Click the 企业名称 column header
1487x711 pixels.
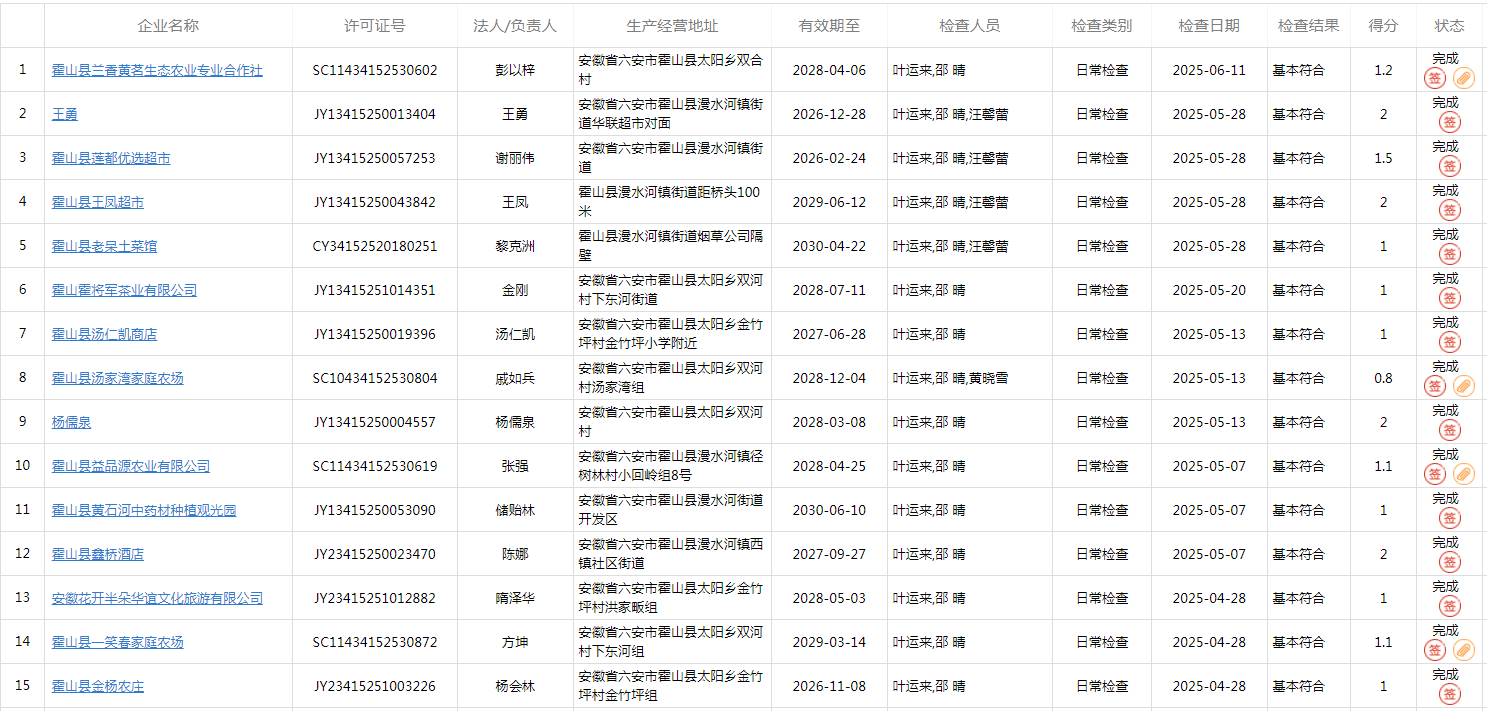pyautogui.click(x=168, y=26)
